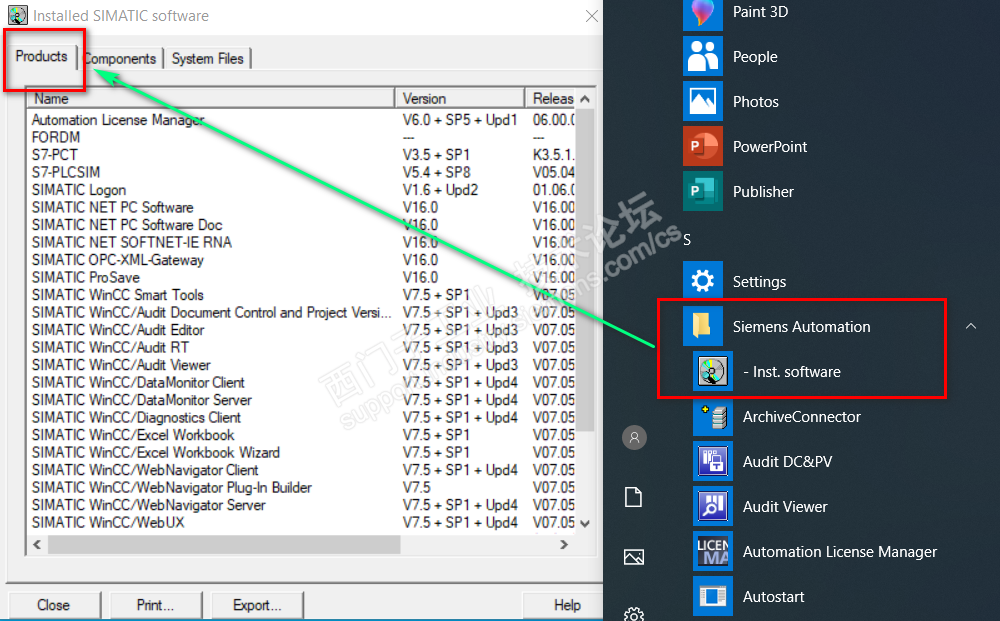
Task: Click the horizontal scrollbar thumb
Action: 224,544
